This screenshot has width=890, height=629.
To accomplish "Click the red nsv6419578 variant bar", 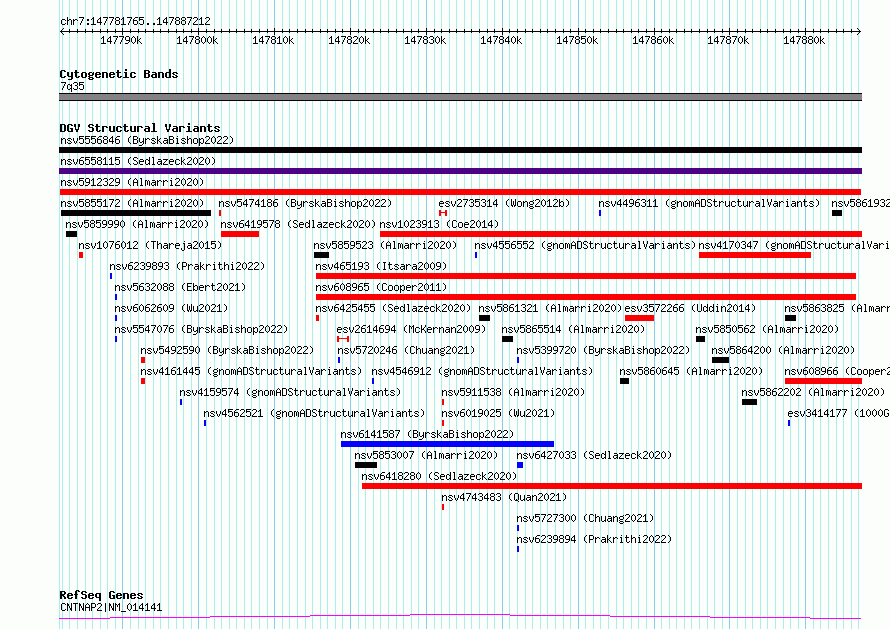I will pyautogui.click(x=240, y=234).
